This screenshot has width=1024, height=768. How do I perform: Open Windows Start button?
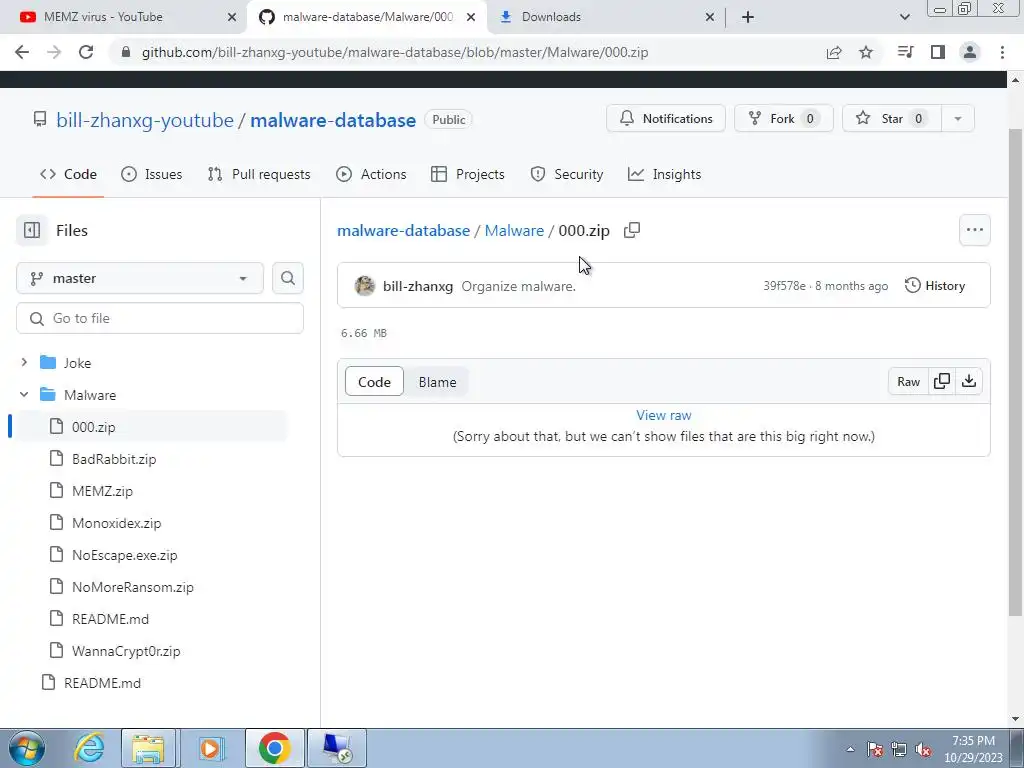click(x=26, y=748)
